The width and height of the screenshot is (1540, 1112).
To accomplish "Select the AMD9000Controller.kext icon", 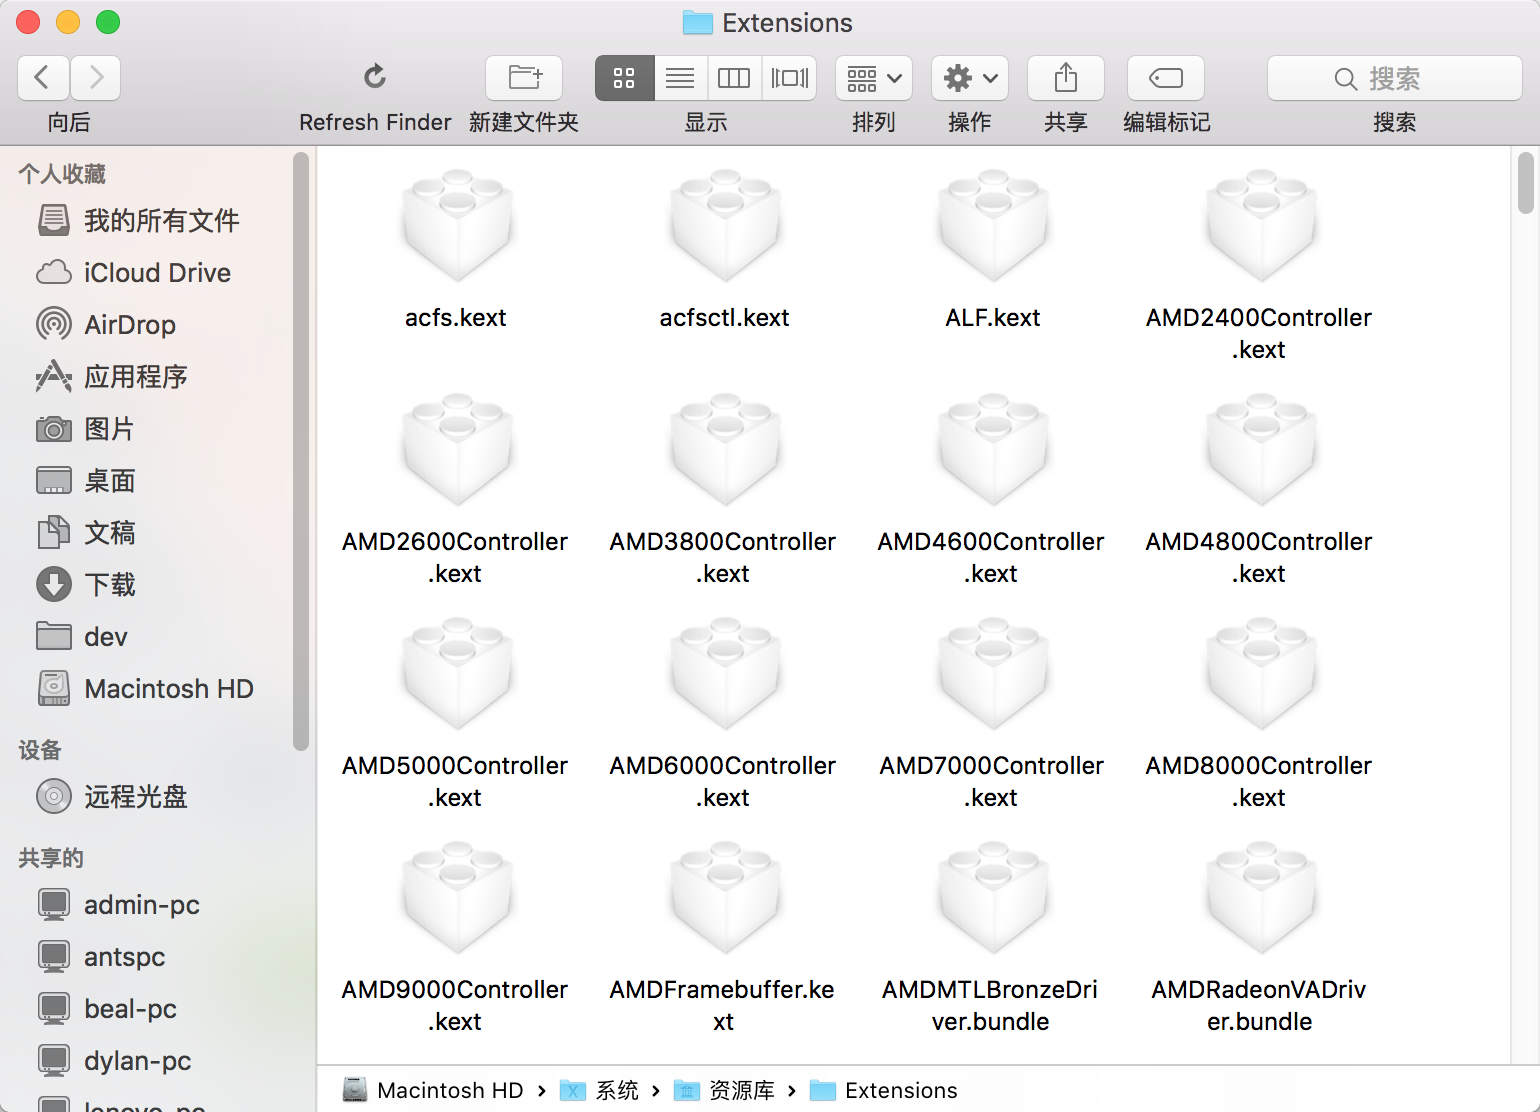I will [457, 897].
